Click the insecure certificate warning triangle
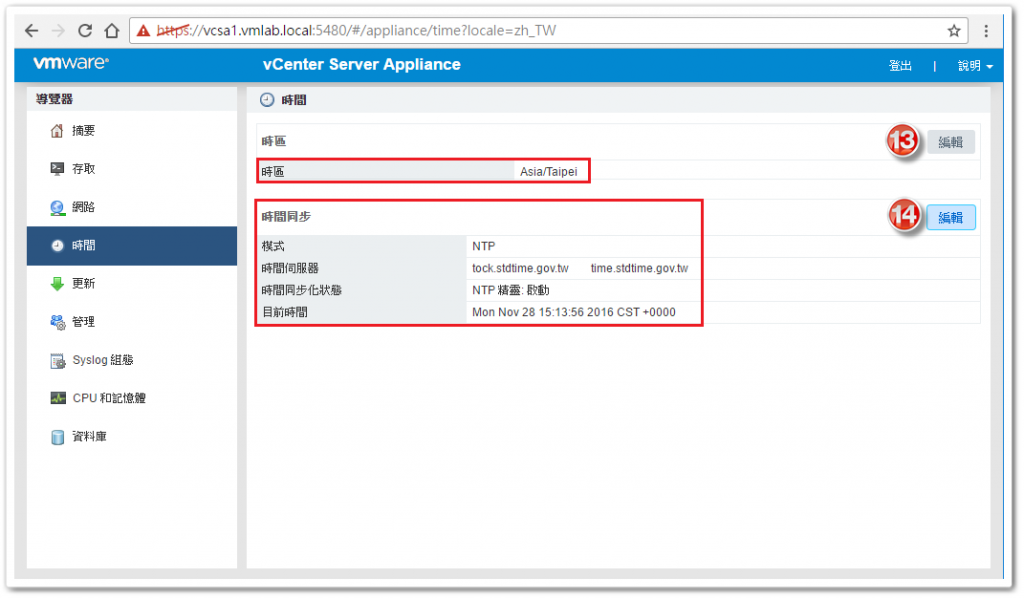This screenshot has height=599, width=1024. 143,31
